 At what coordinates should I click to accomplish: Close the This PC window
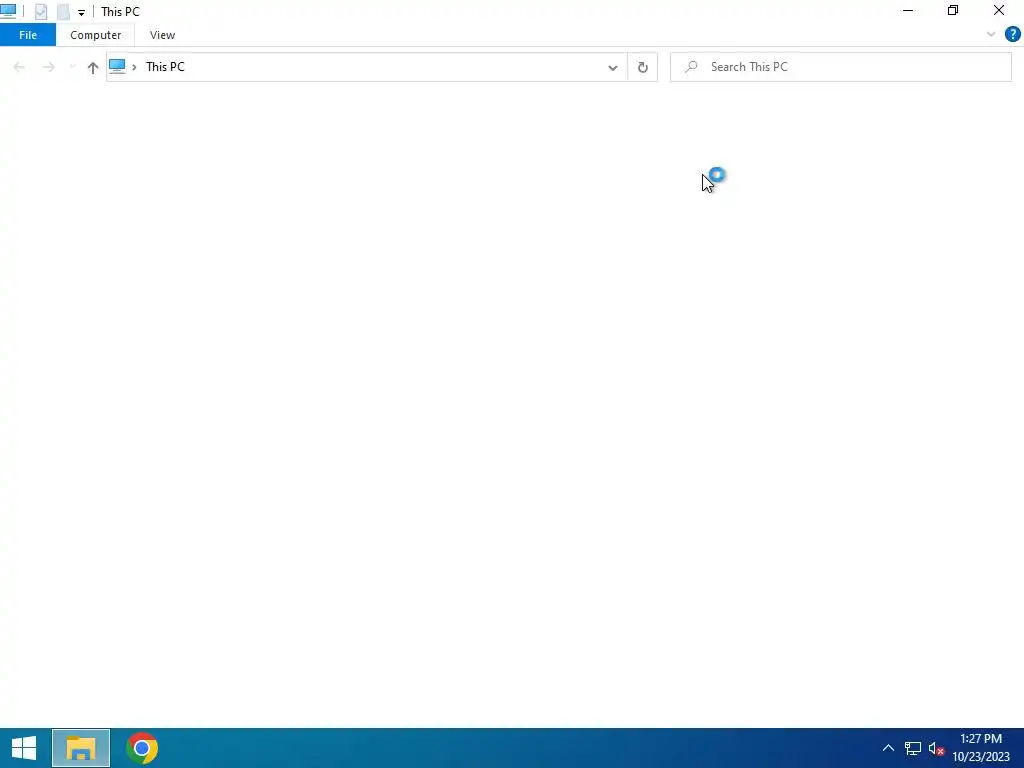pyautogui.click(x=999, y=10)
